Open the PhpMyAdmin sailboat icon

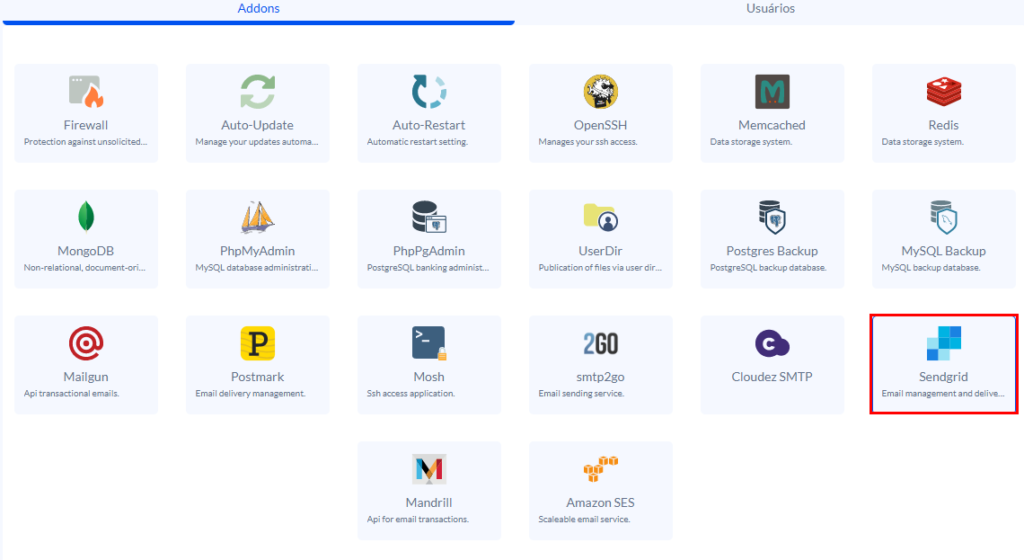coord(257,217)
